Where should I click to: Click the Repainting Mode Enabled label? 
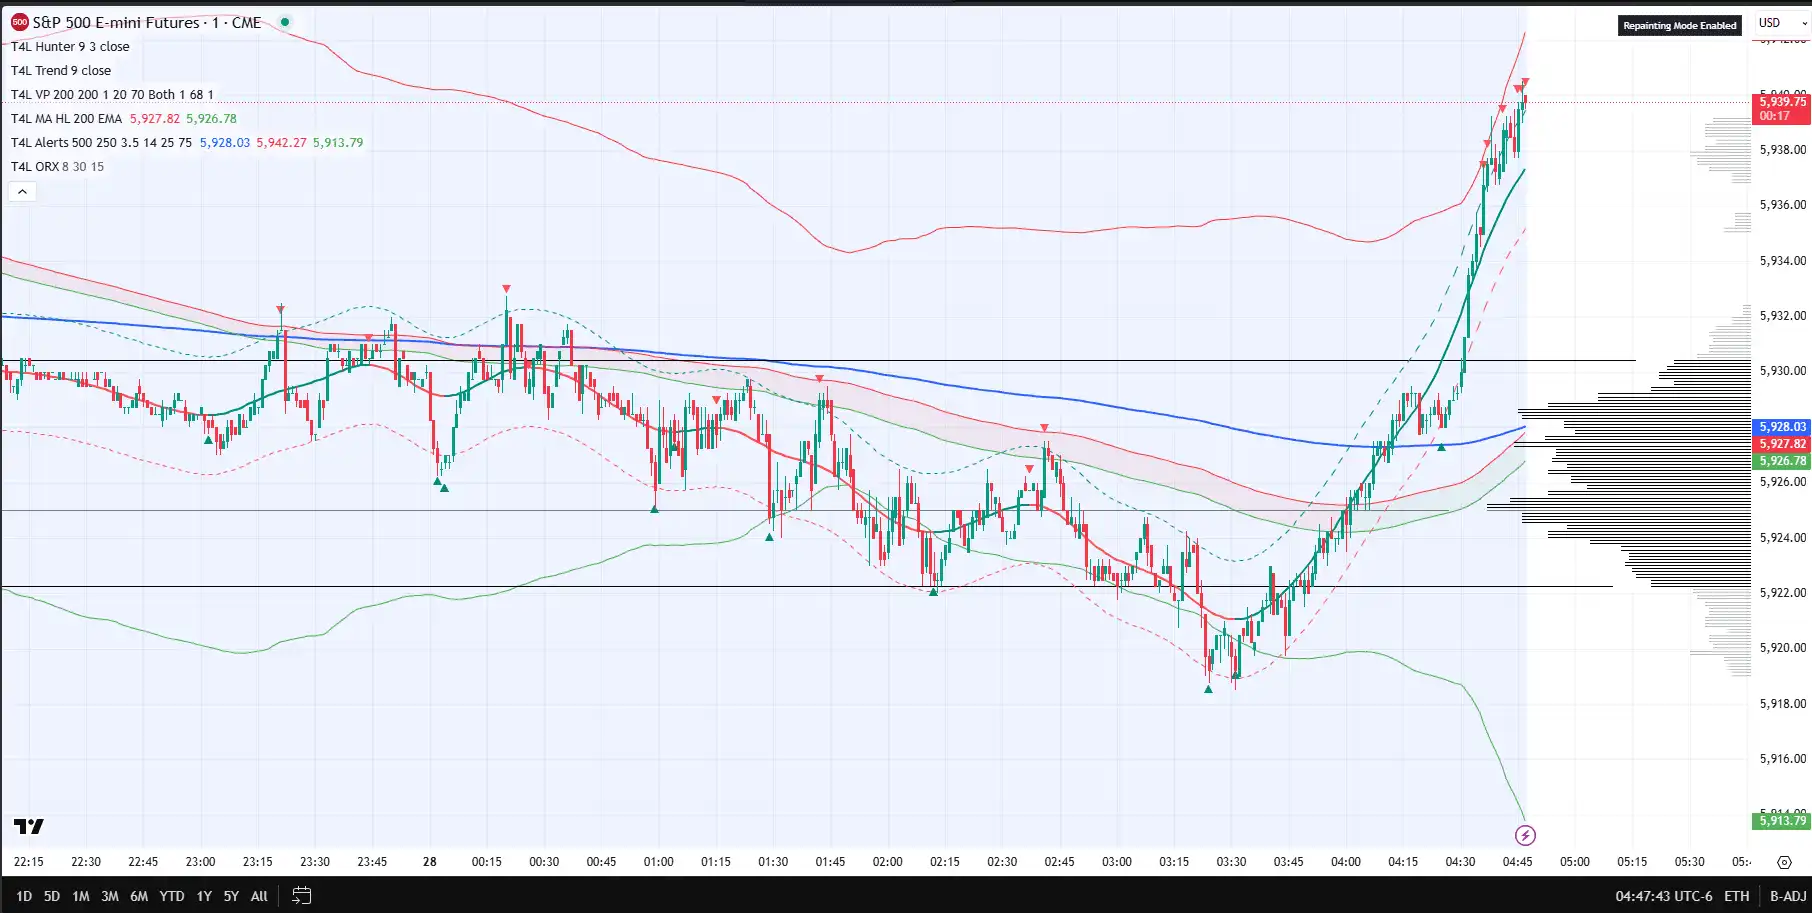(x=1679, y=26)
